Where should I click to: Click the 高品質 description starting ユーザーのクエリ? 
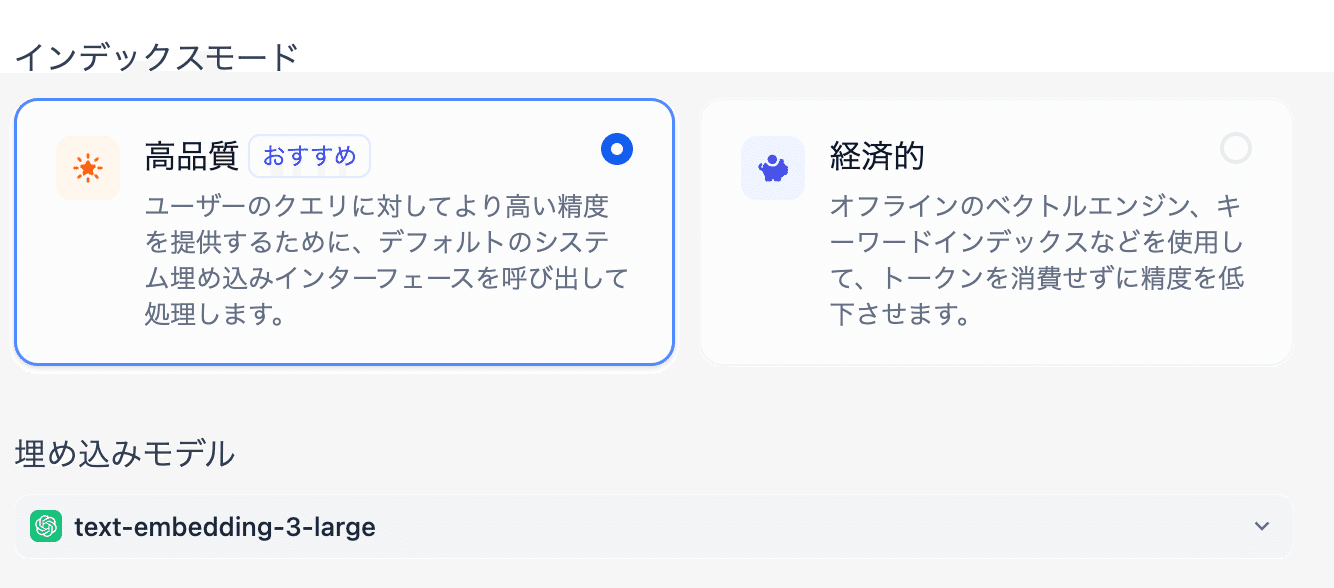(x=377, y=207)
